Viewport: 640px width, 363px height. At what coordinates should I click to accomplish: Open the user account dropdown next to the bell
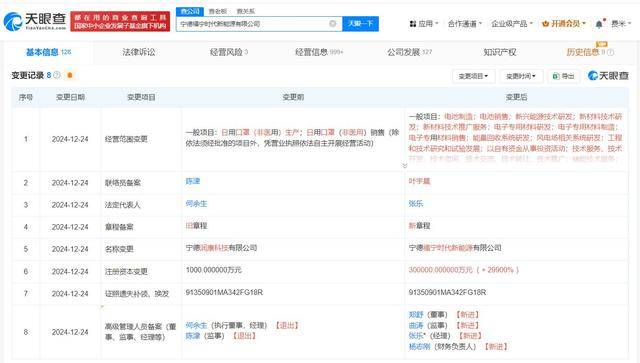click(621, 24)
